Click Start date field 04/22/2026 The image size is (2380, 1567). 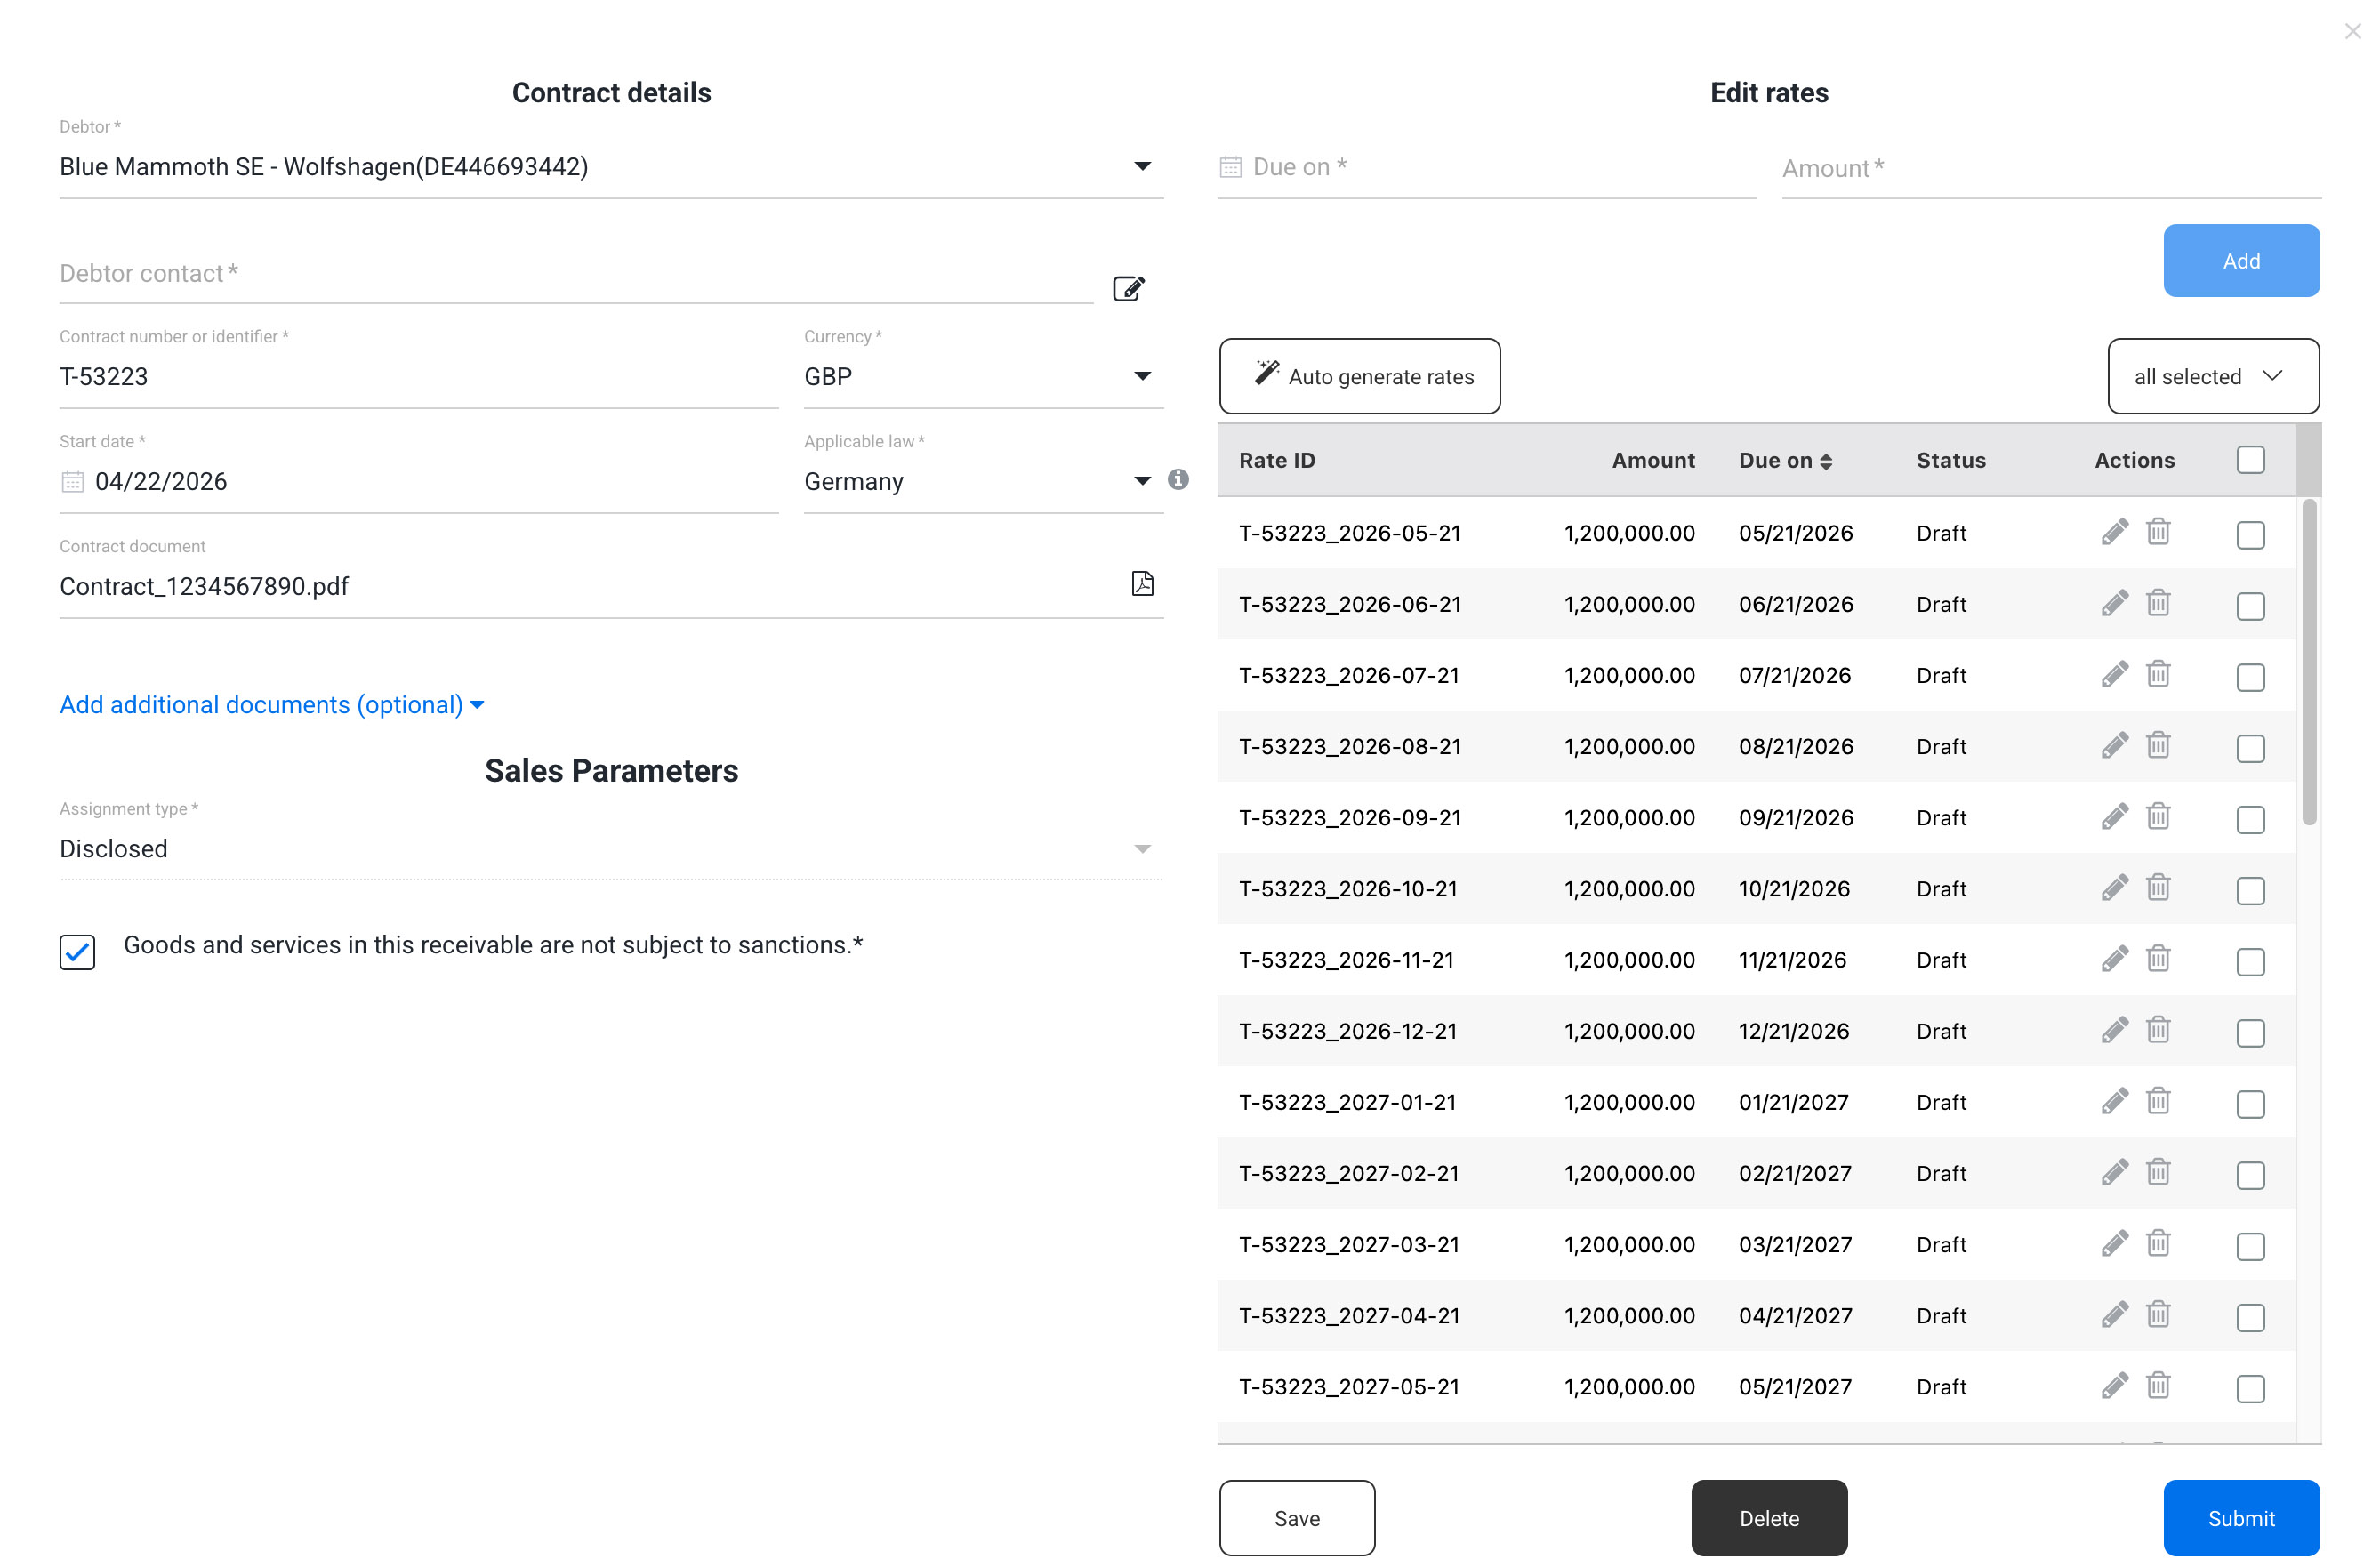418,482
